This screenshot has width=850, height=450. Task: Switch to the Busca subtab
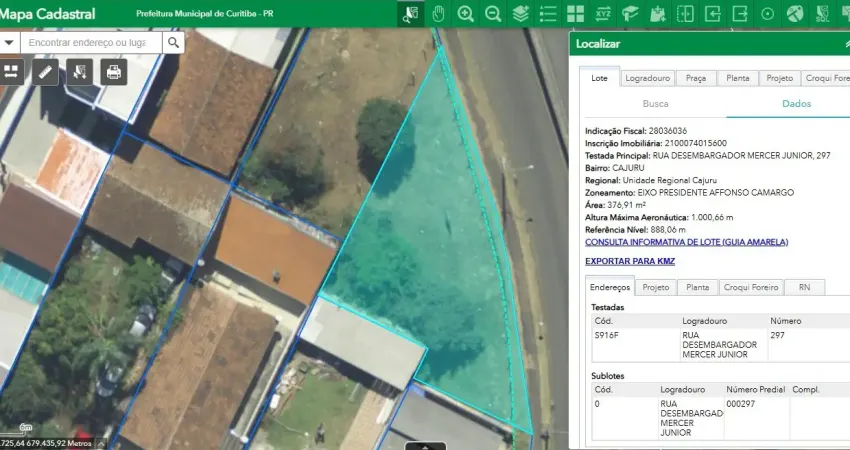tap(655, 104)
